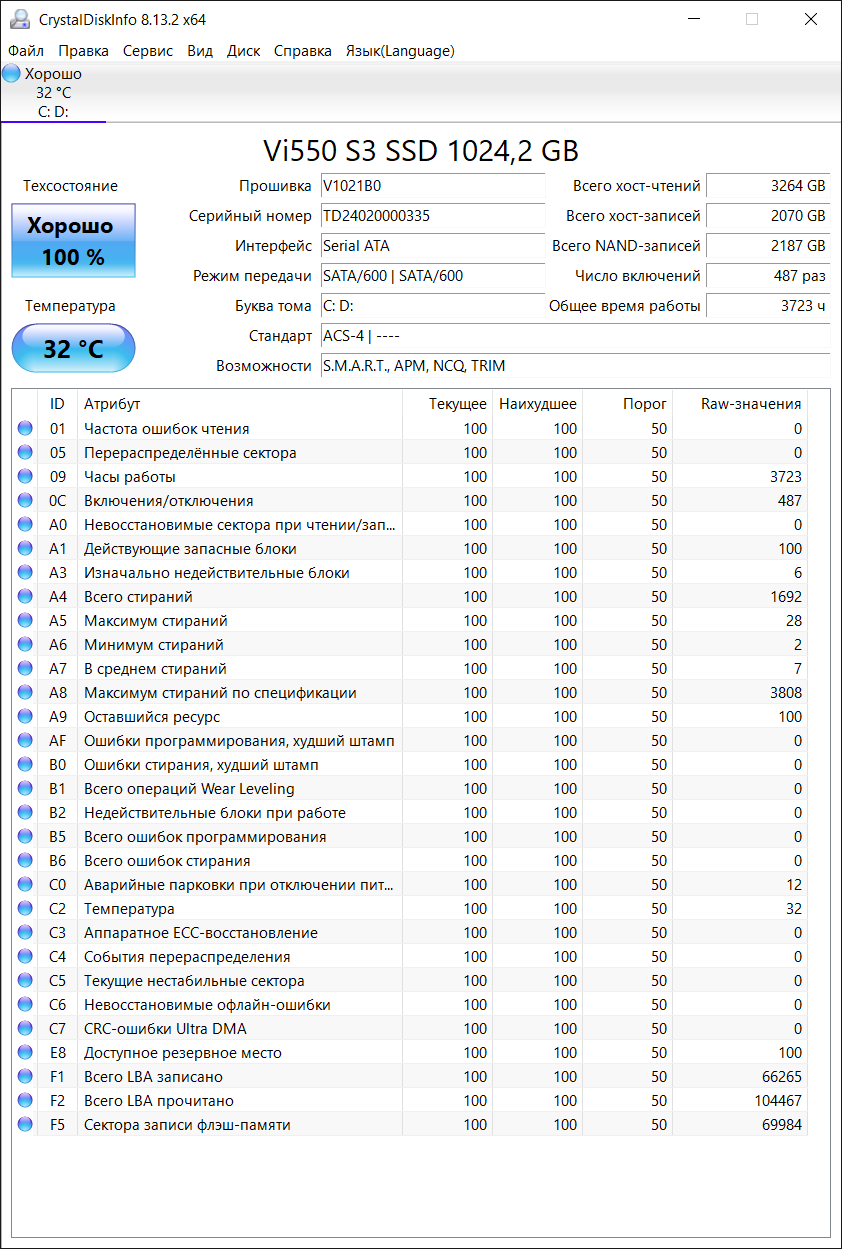Open the Справка menu
Screen dimensions: 842x1249
(303, 51)
